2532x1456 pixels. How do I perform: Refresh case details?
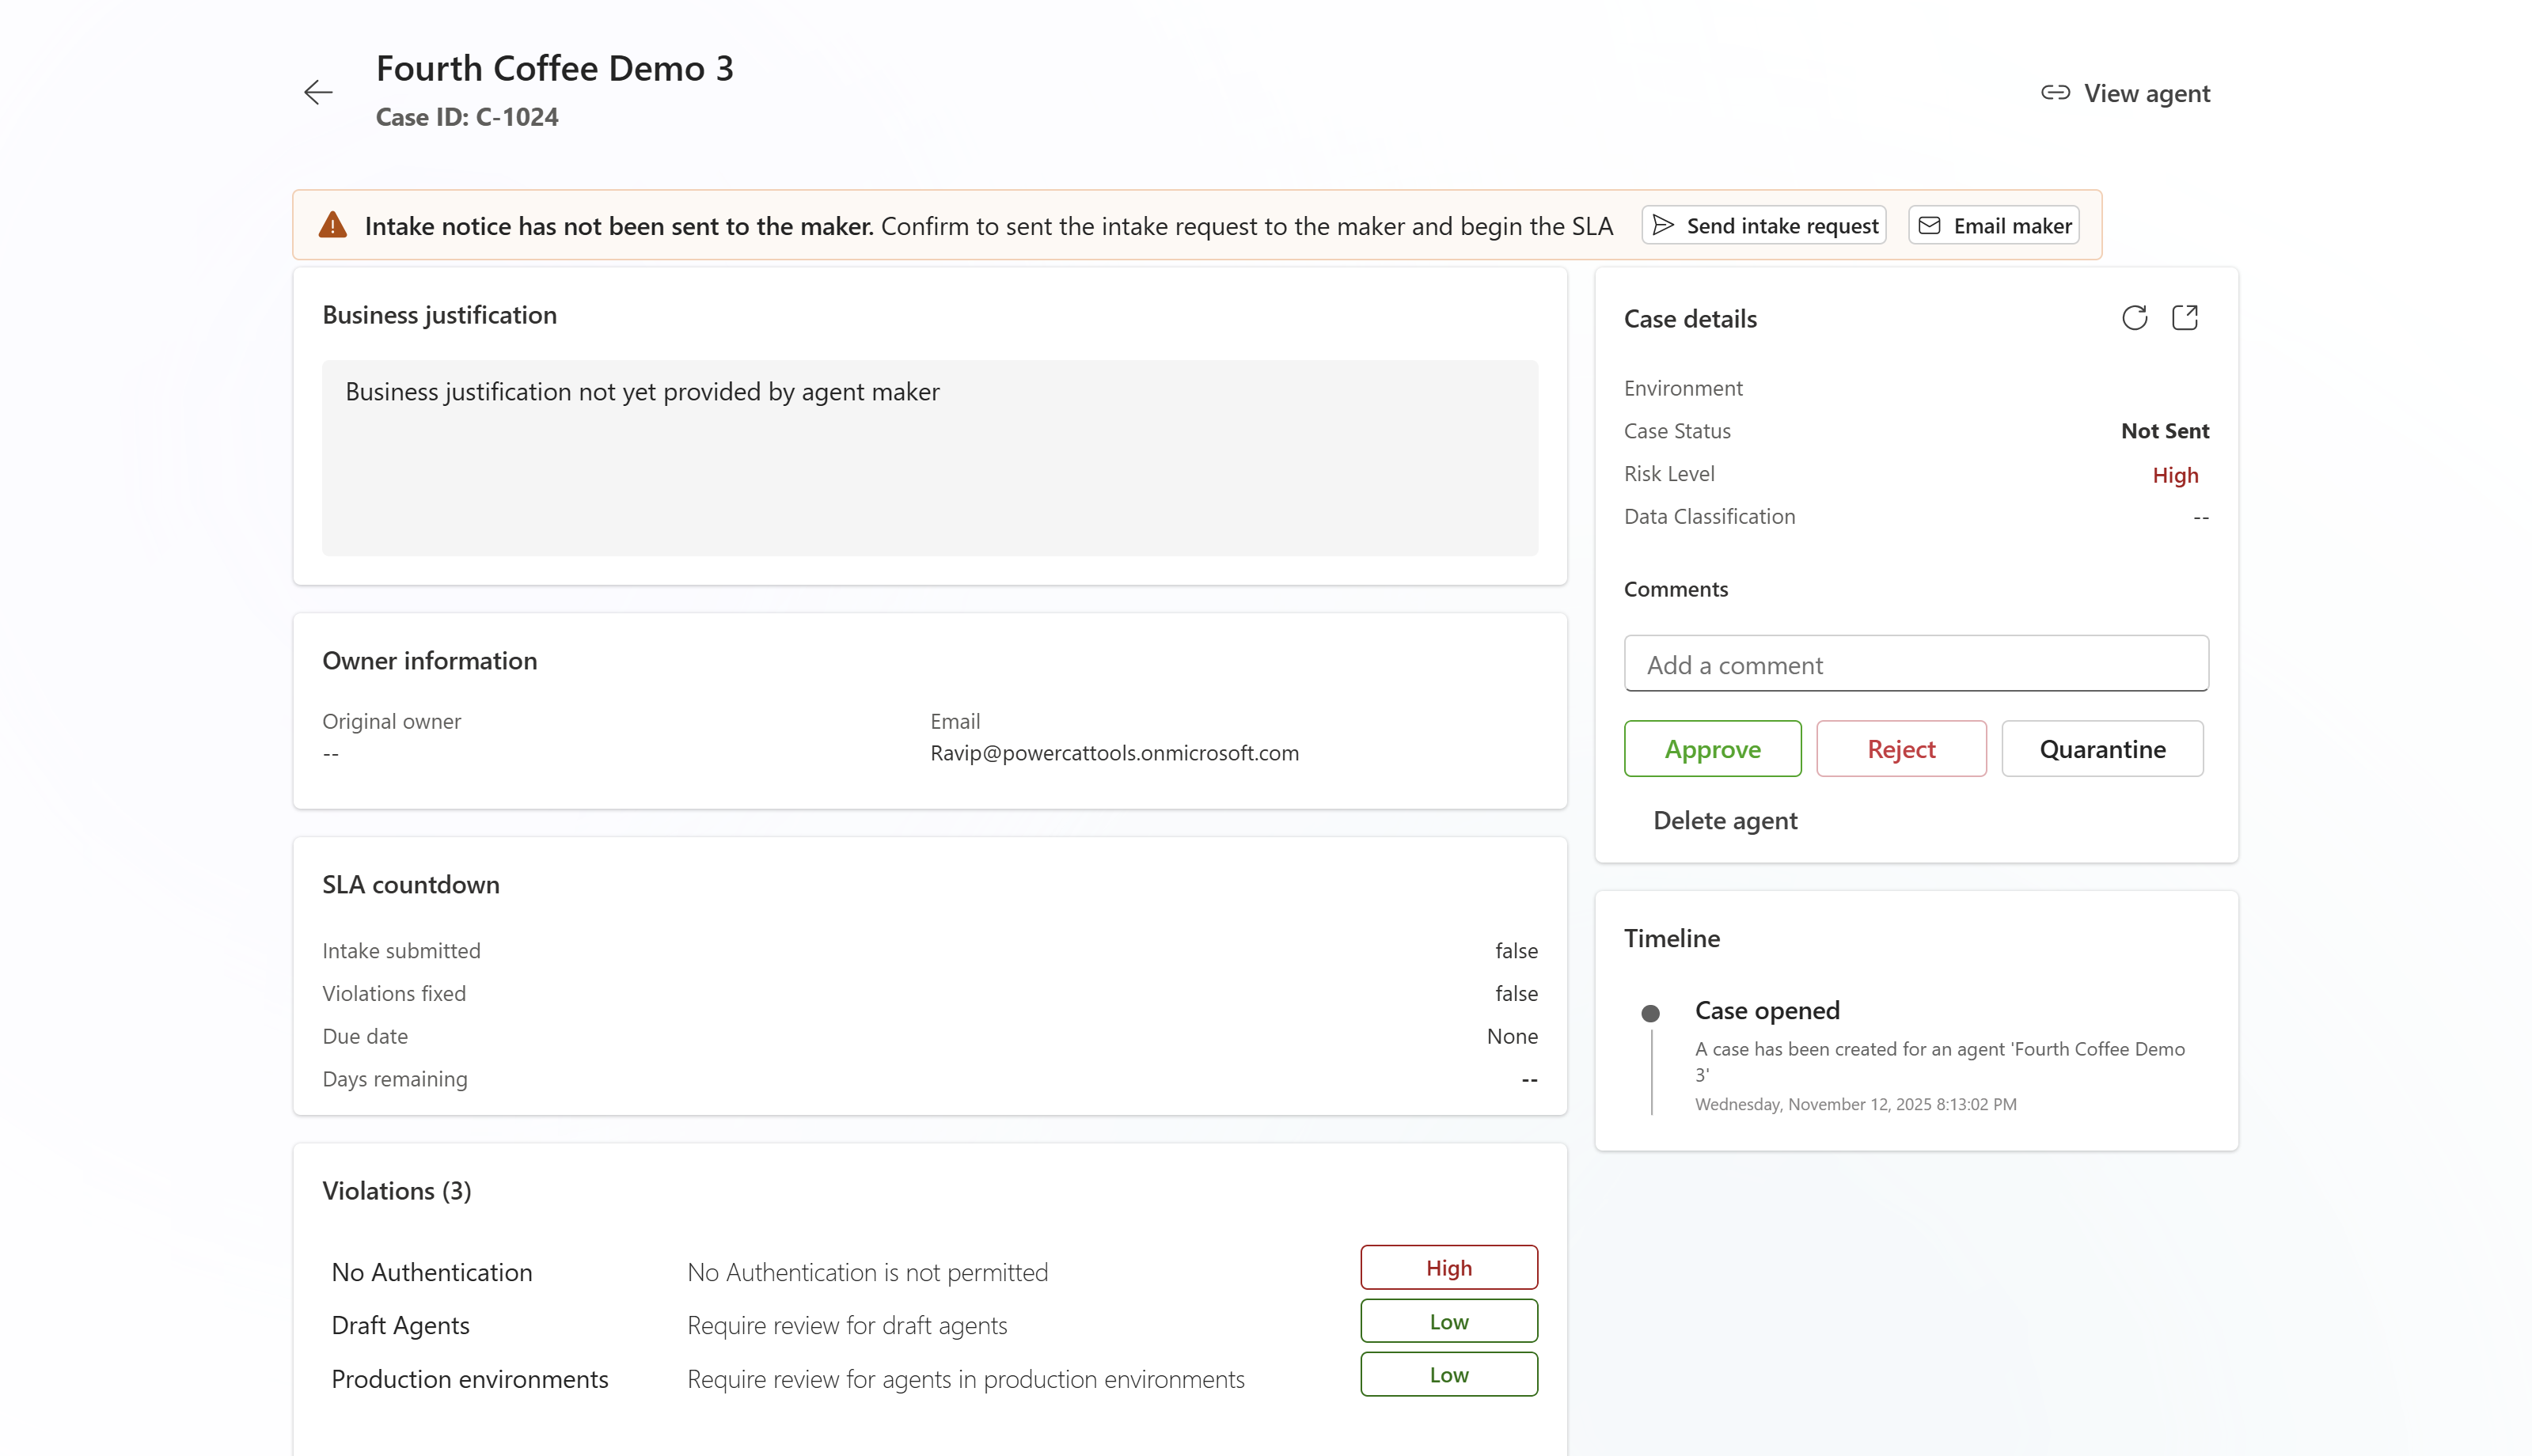tap(2134, 318)
